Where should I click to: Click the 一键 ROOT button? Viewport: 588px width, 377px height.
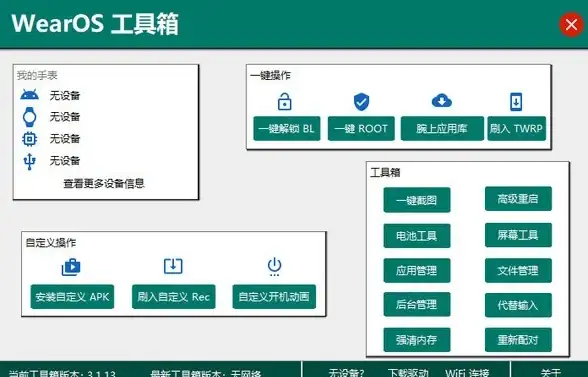[361, 129]
